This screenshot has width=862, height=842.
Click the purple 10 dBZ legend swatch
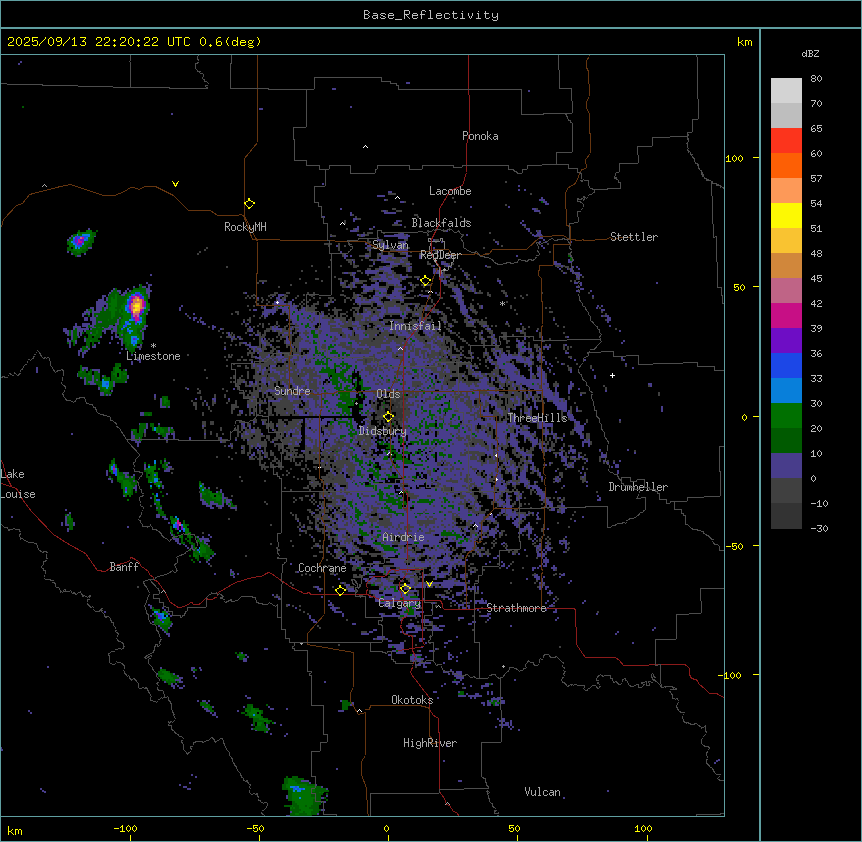(786, 466)
